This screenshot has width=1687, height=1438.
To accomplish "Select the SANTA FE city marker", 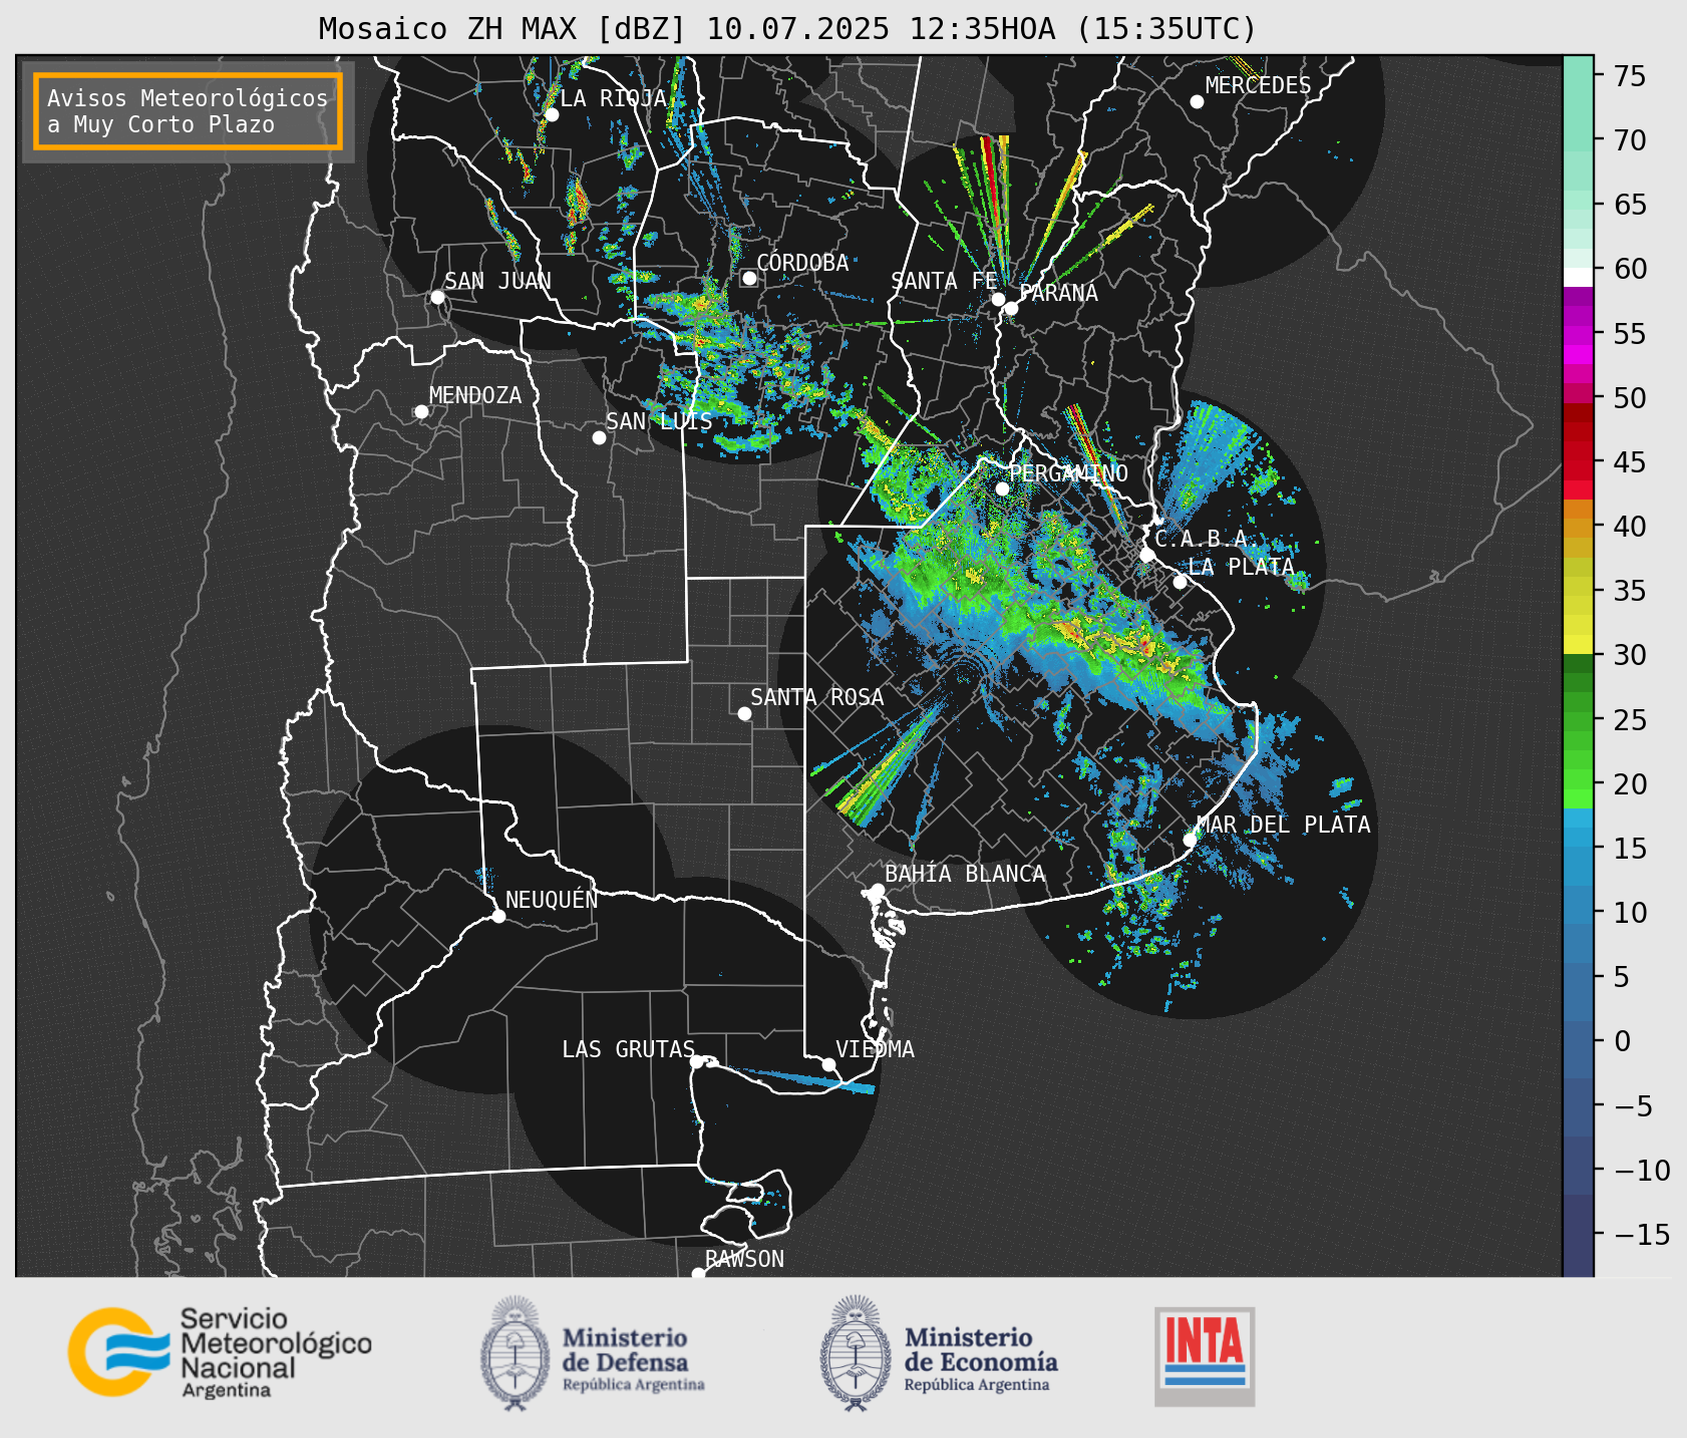I will (998, 299).
